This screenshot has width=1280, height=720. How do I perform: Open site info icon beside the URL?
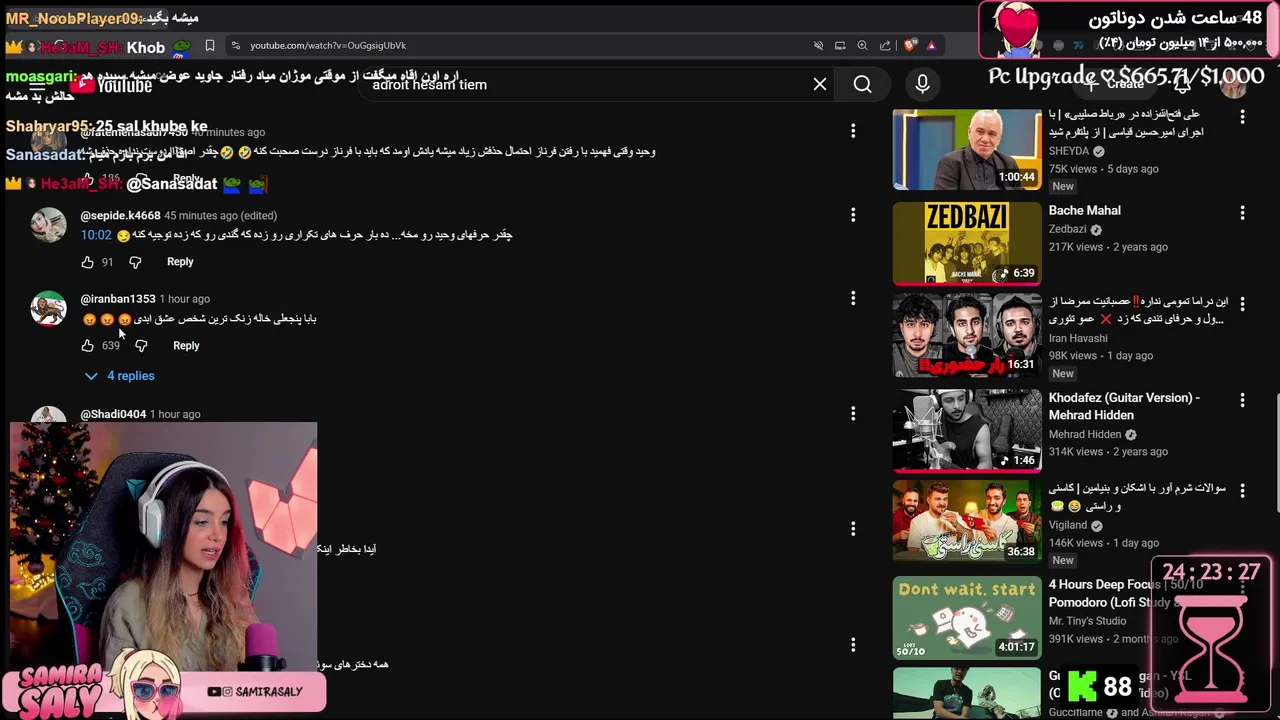(x=235, y=45)
